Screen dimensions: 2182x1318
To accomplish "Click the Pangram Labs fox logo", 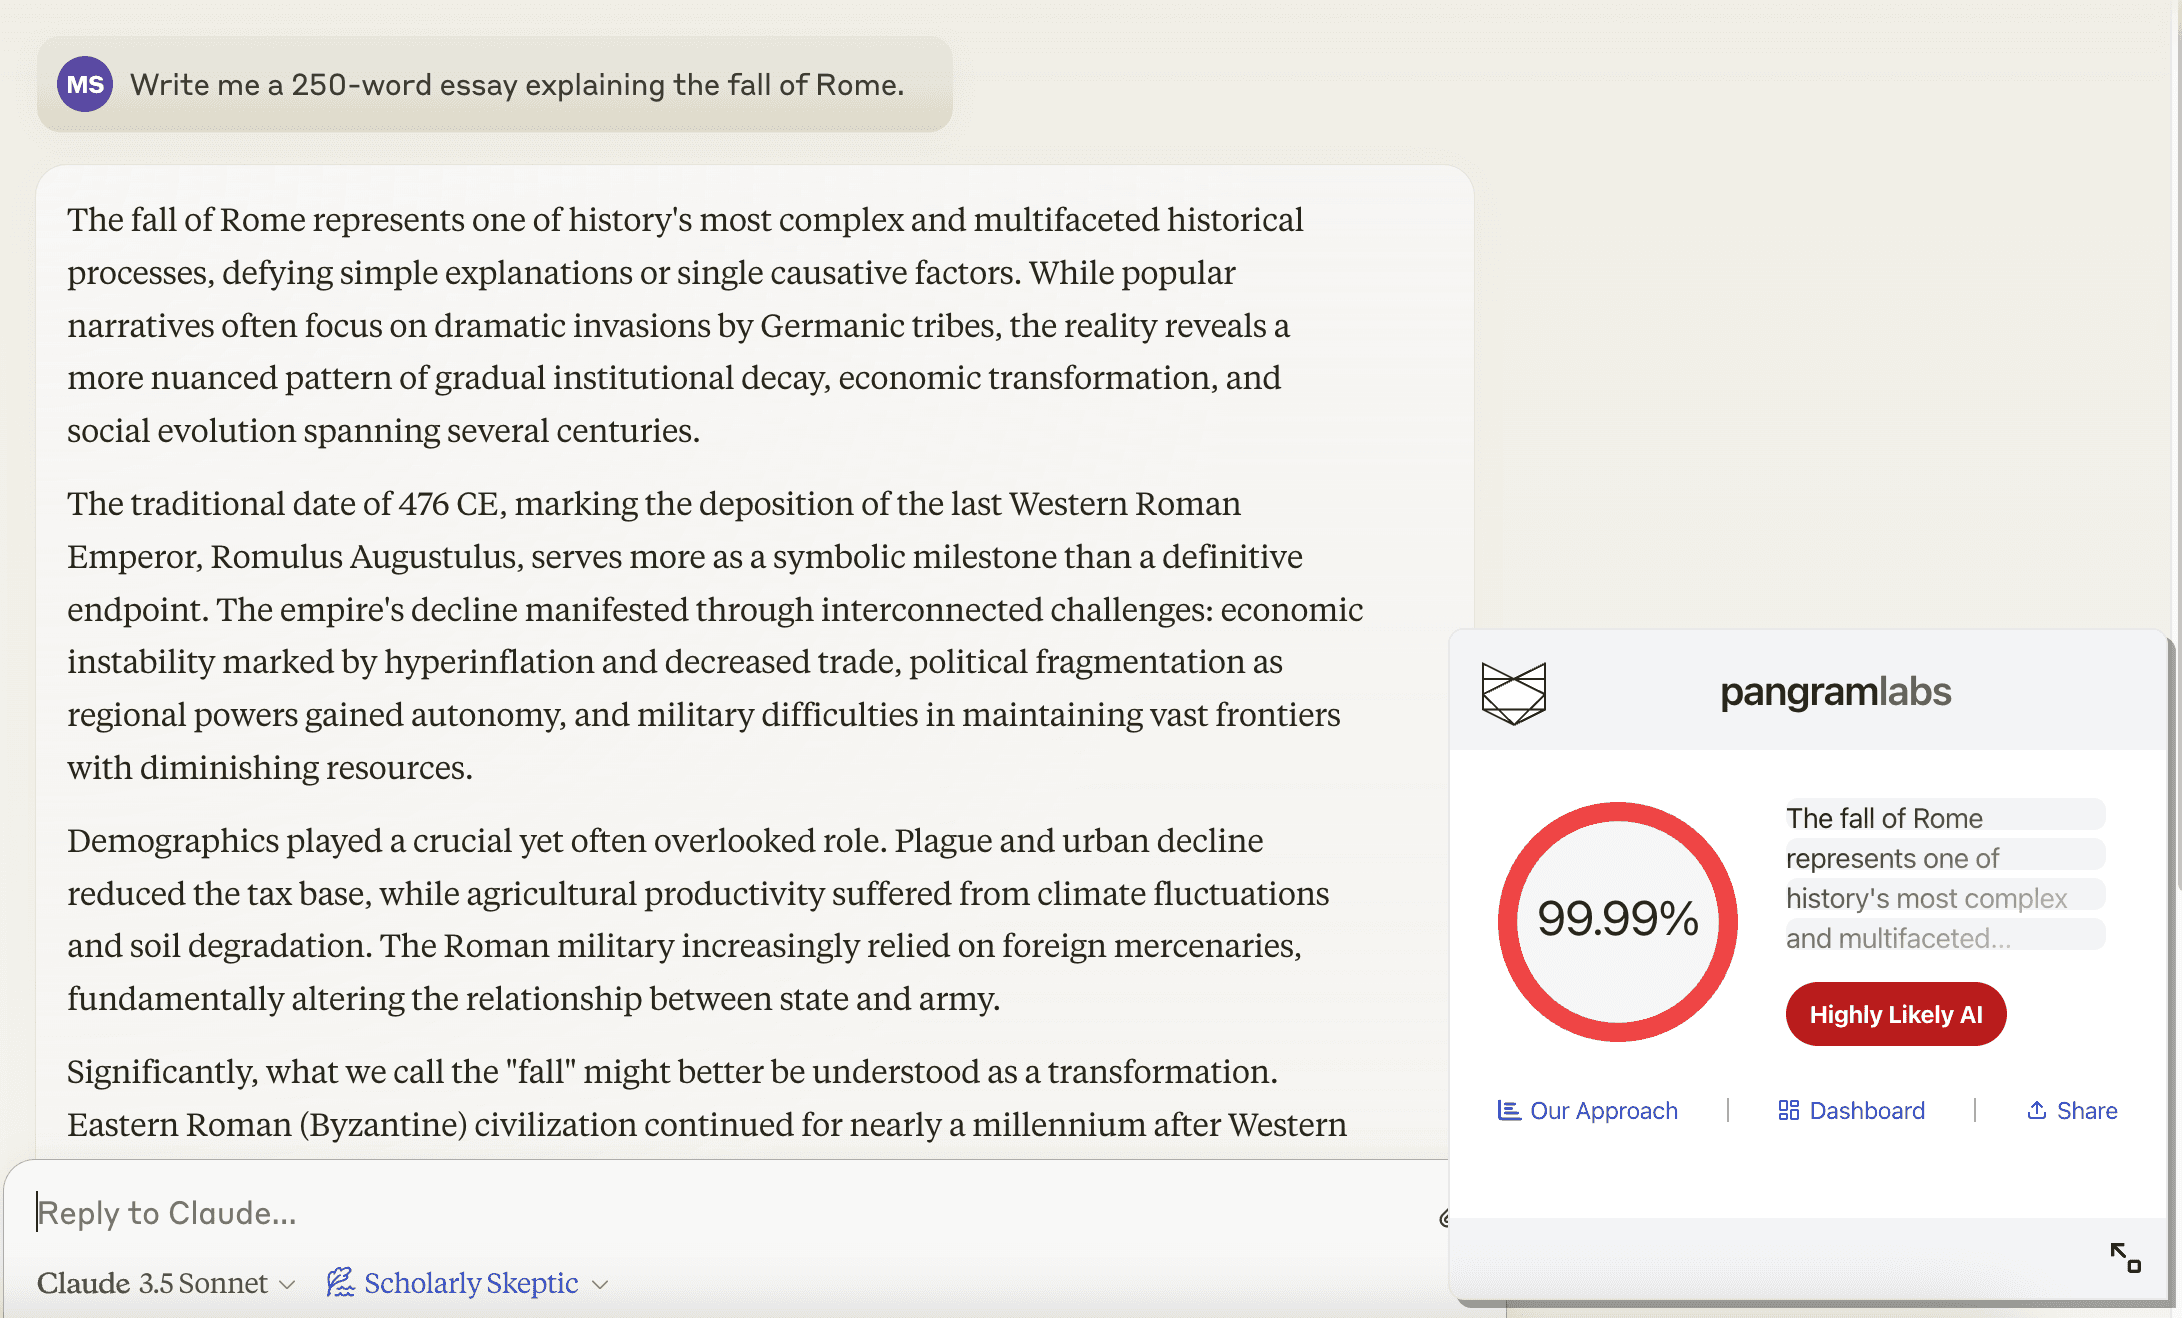I will coord(1513,692).
